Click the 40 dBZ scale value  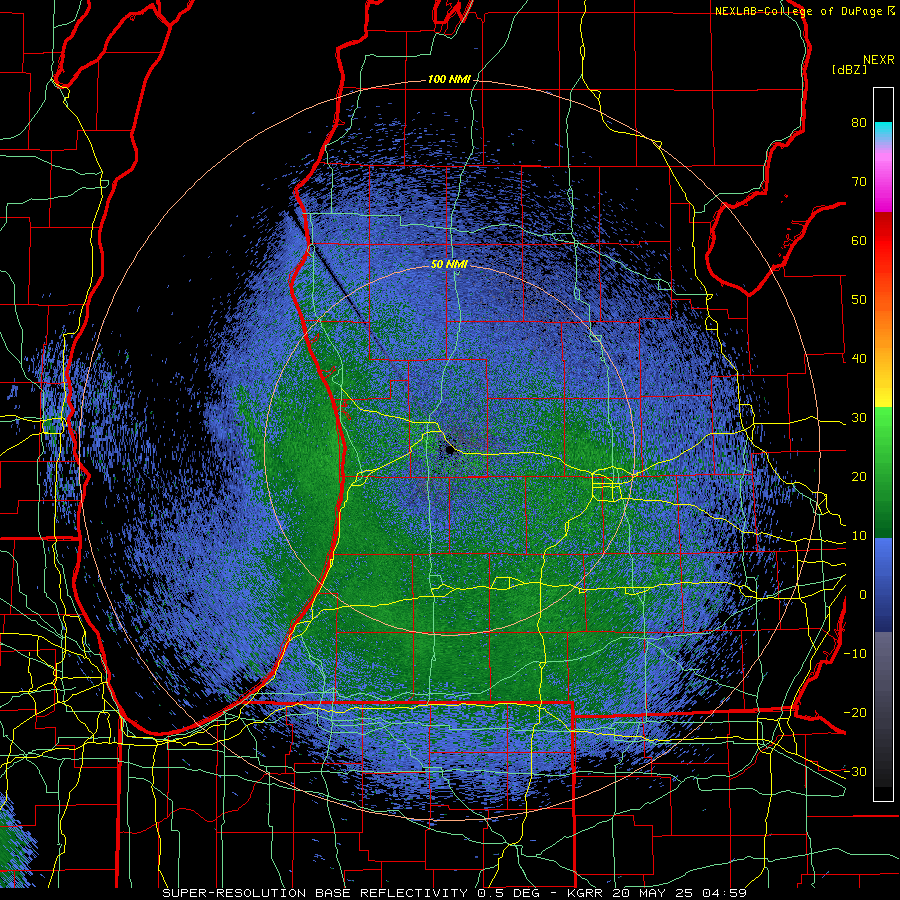coord(859,359)
